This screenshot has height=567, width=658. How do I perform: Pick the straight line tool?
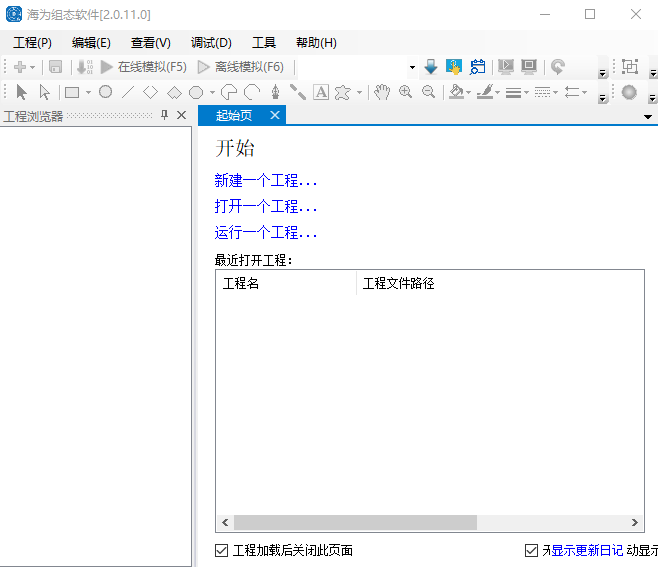point(128,92)
